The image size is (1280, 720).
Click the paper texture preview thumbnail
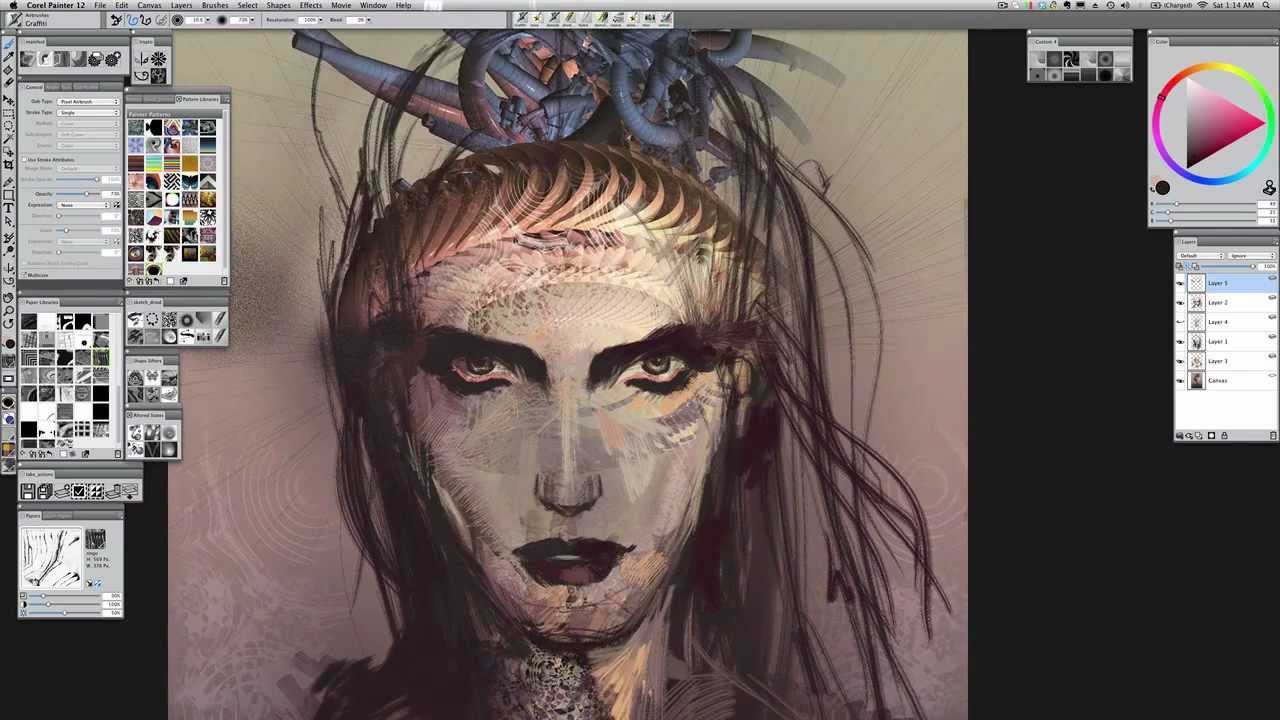(x=51, y=559)
